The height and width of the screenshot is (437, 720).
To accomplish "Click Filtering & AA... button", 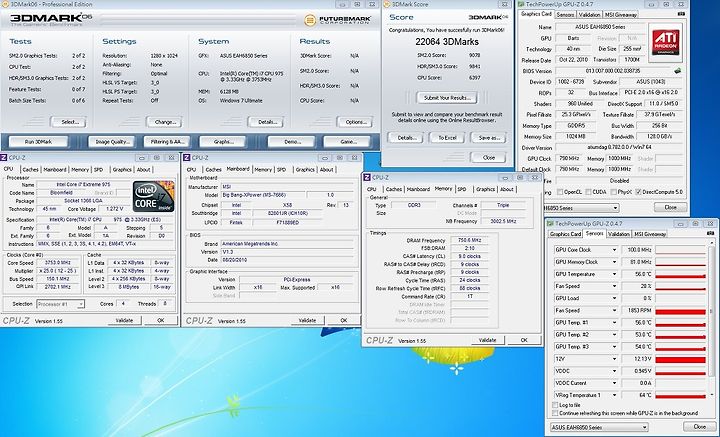I will tap(167, 142).
